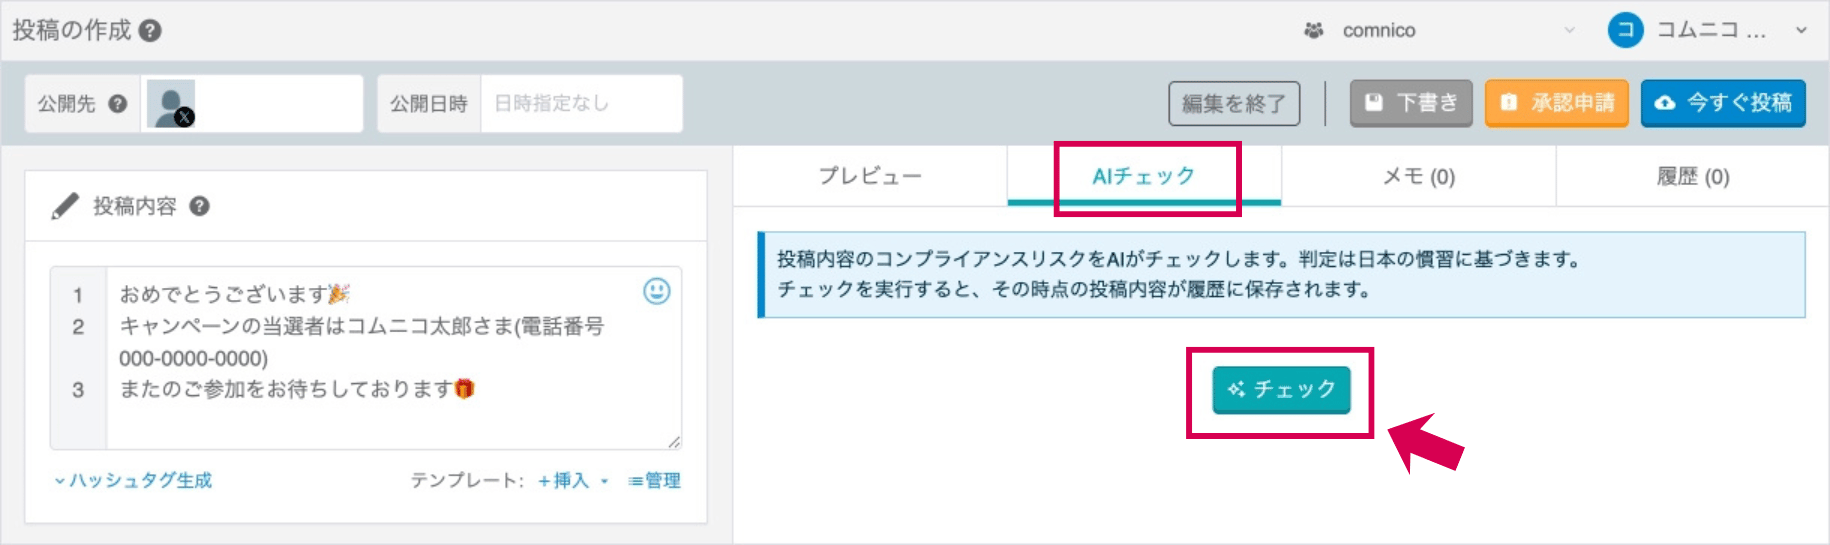Run the AI チェック button
This screenshot has width=1830, height=545.
click(x=1281, y=389)
